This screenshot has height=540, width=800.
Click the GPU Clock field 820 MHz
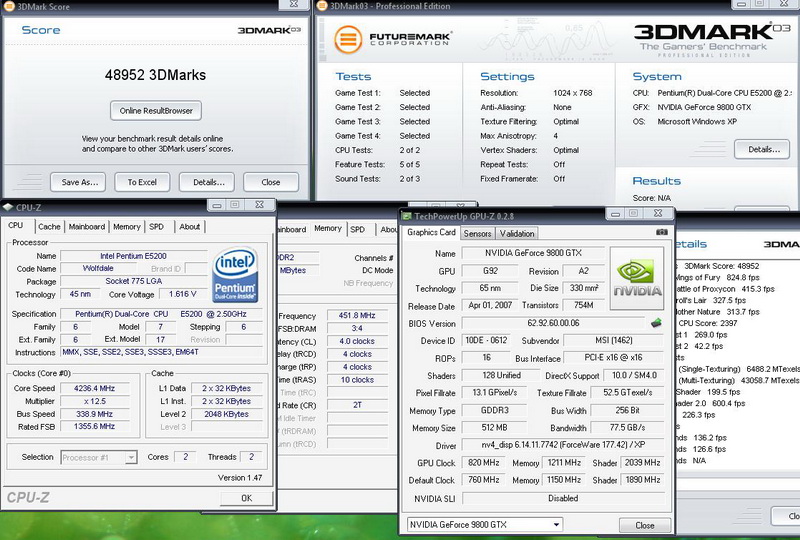[x=484, y=462]
